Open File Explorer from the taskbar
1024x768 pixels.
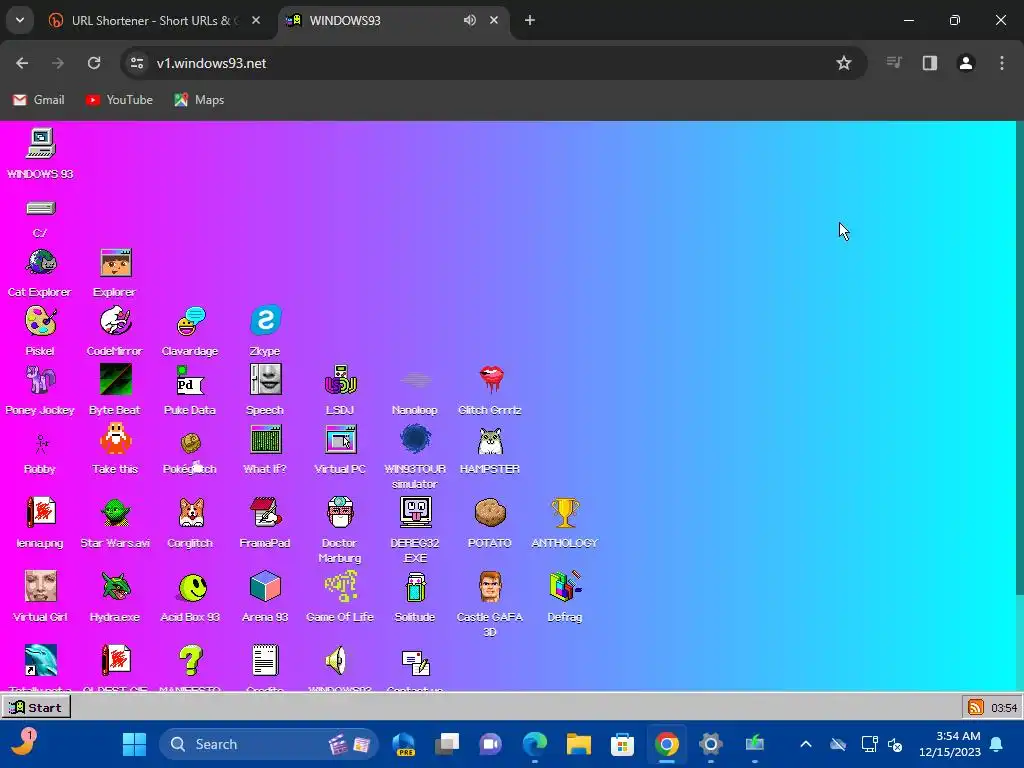pyautogui.click(x=579, y=744)
